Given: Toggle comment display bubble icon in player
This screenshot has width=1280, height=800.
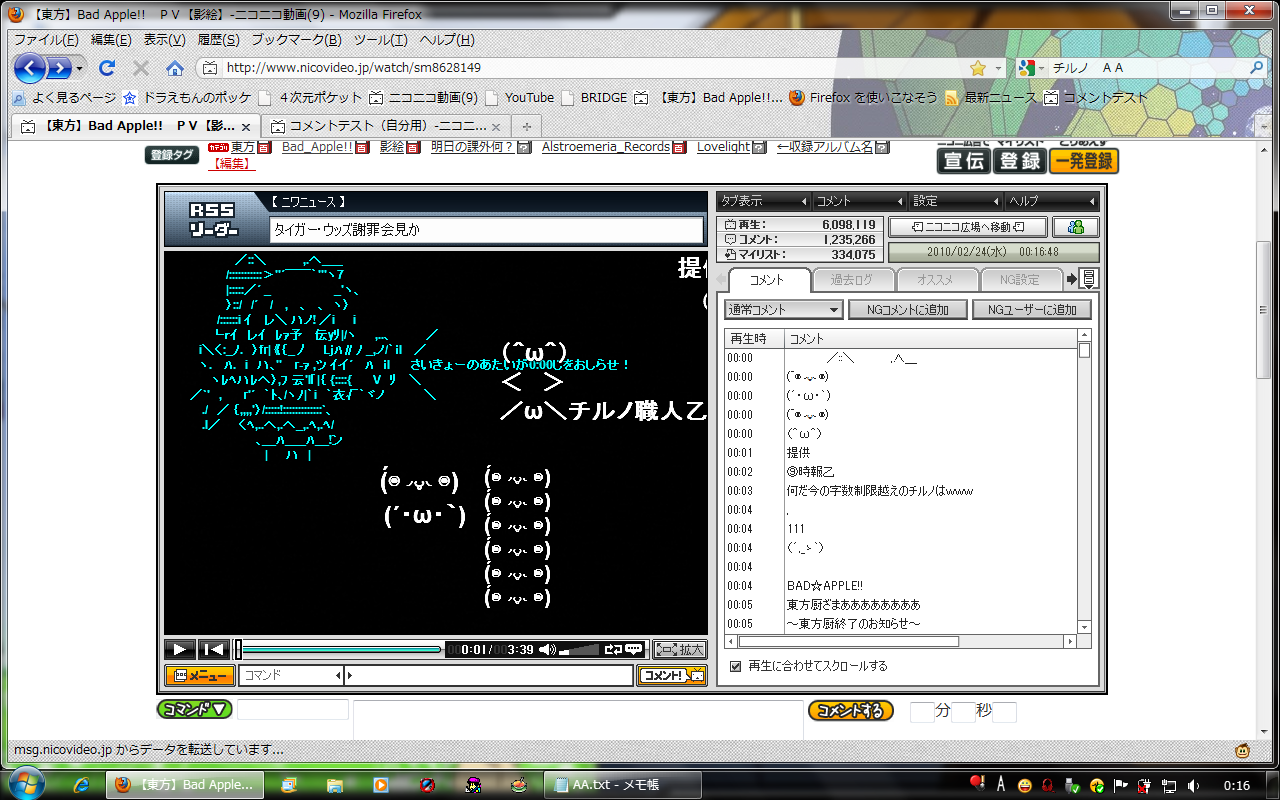Looking at the screenshot, I should click(634, 650).
